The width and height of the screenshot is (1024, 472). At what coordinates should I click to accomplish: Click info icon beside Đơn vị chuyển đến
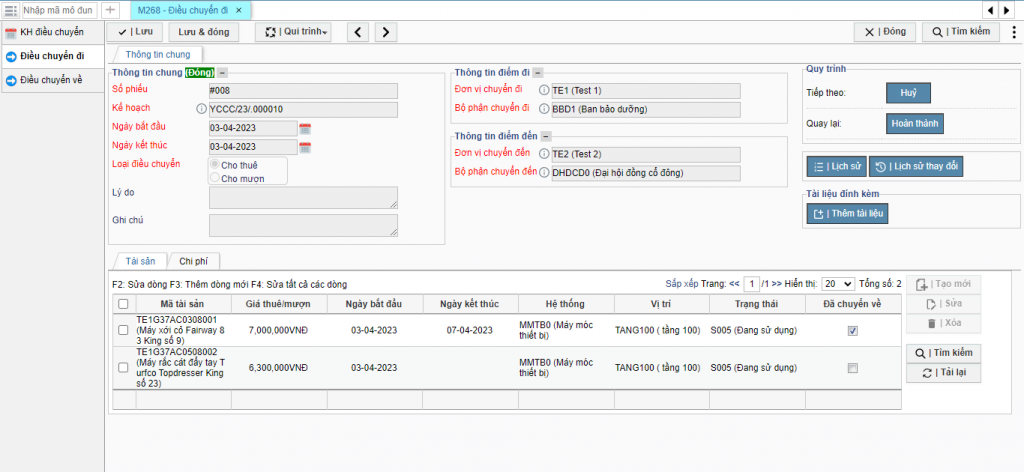click(544, 154)
